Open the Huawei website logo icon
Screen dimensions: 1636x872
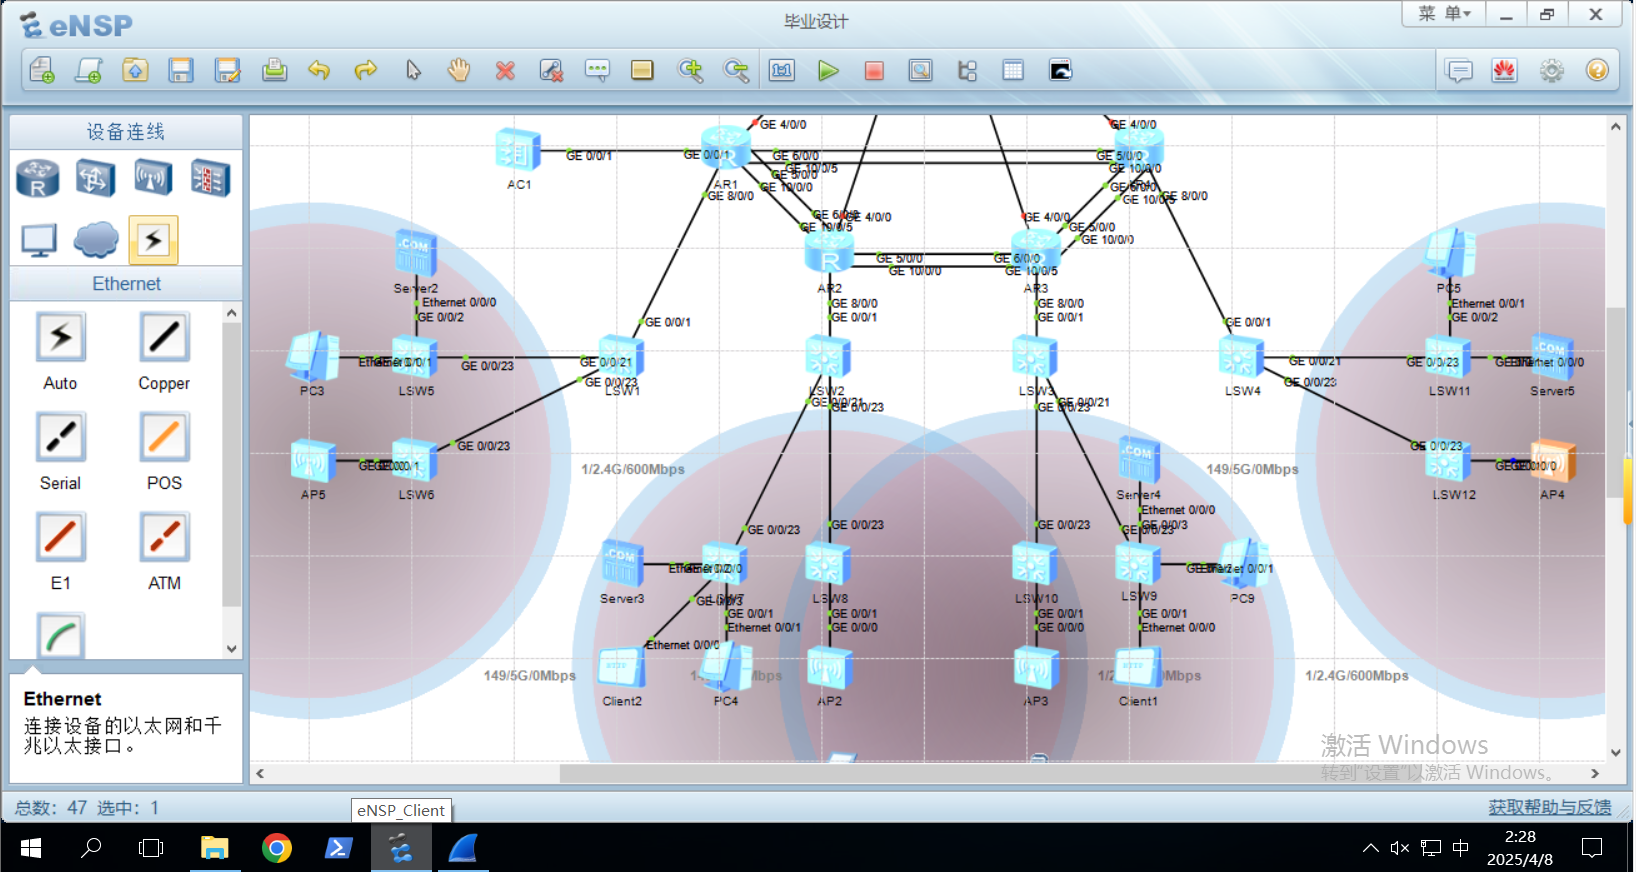pos(1505,70)
